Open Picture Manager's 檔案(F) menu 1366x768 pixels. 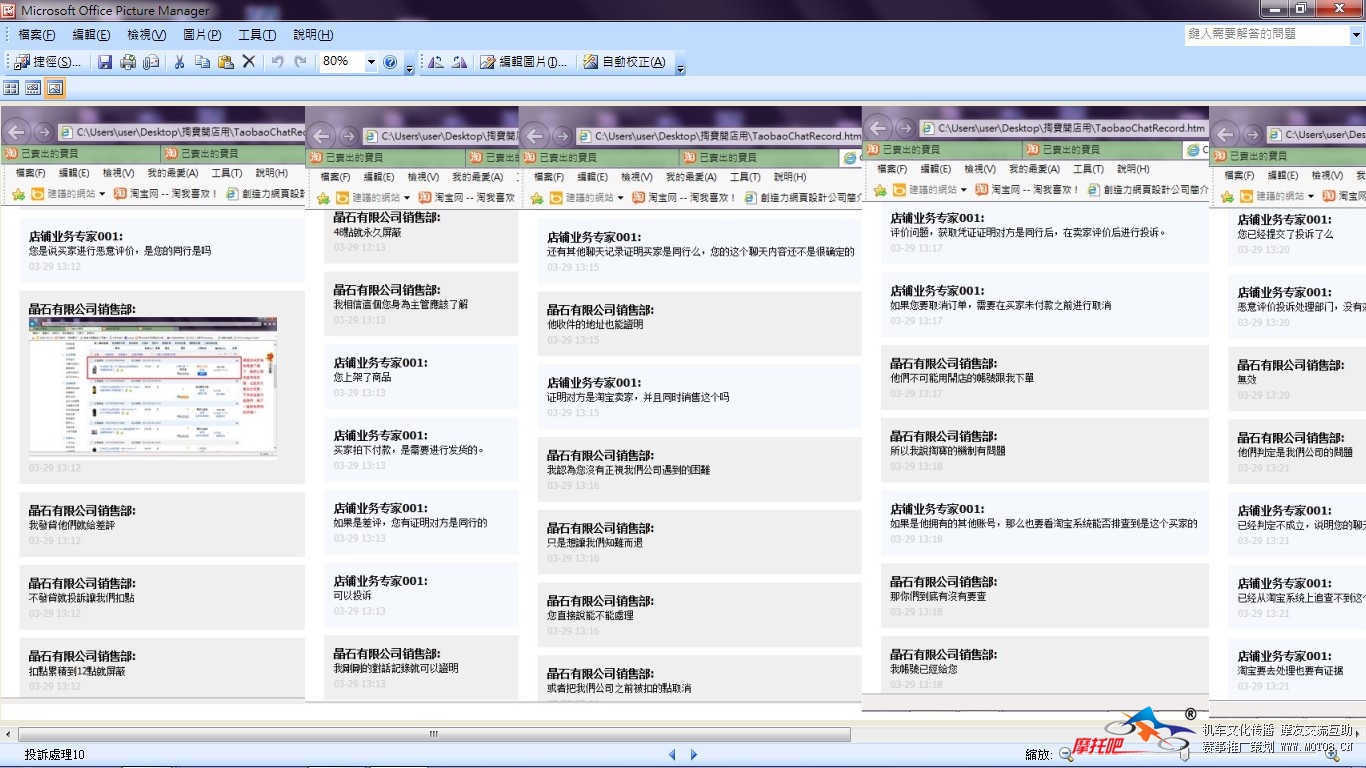(x=37, y=35)
